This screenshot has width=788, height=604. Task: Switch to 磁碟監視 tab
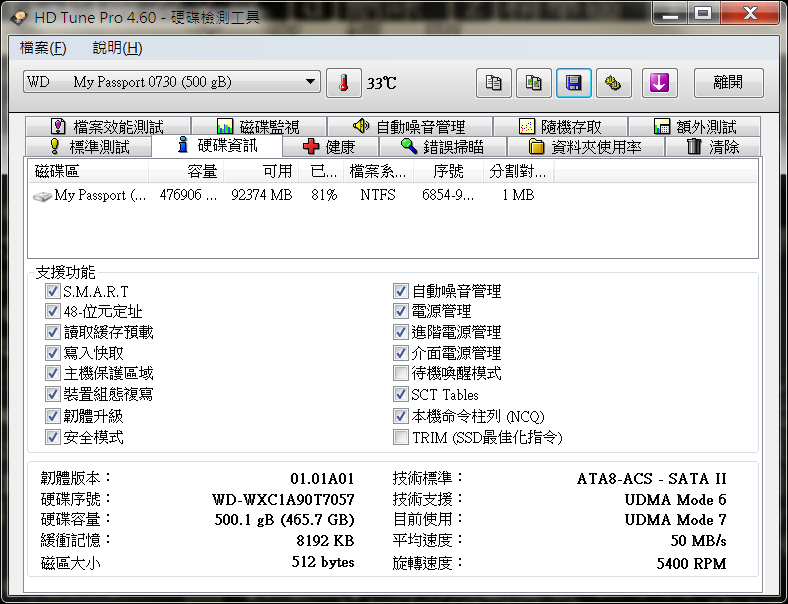259,127
